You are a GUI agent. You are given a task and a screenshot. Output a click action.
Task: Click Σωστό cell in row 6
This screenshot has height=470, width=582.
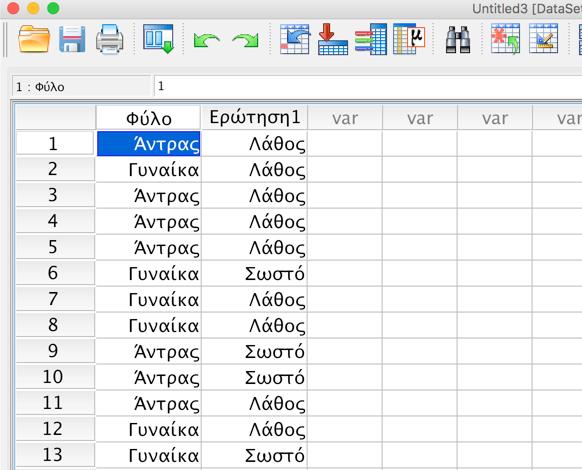tap(255, 274)
